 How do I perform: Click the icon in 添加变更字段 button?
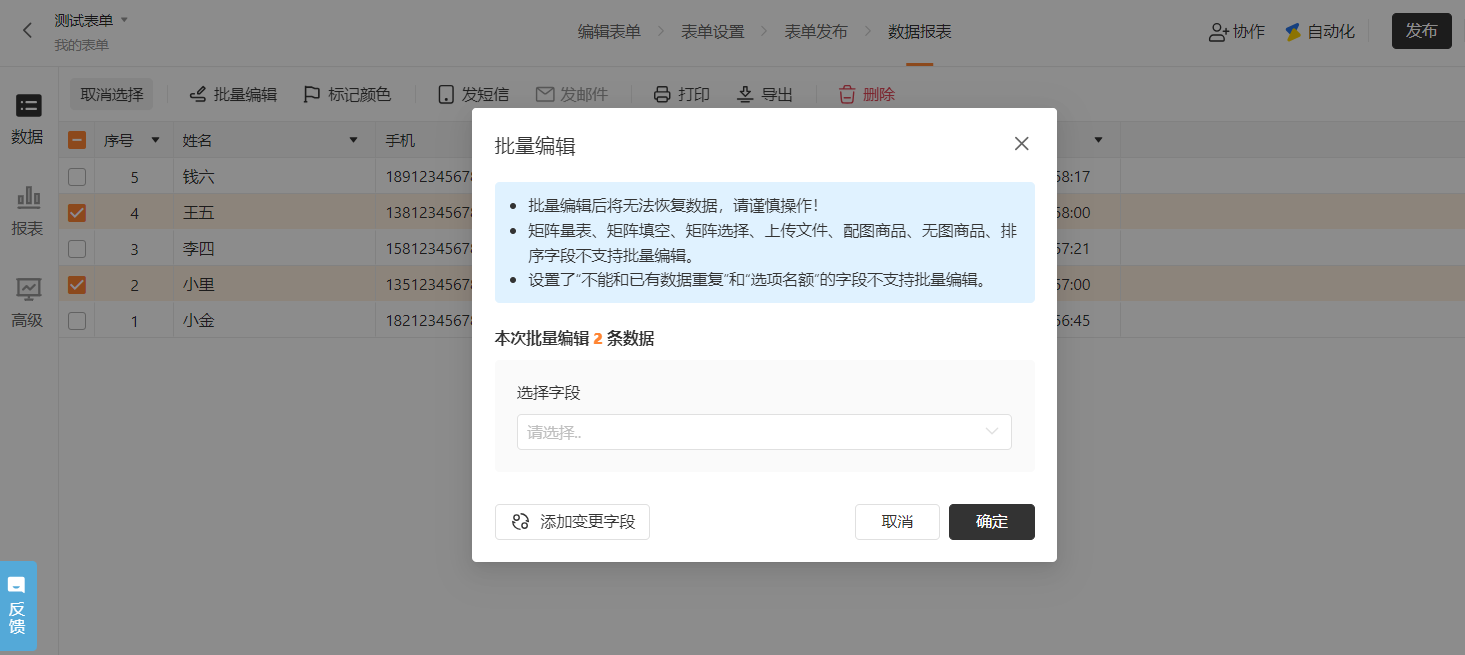click(520, 522)
